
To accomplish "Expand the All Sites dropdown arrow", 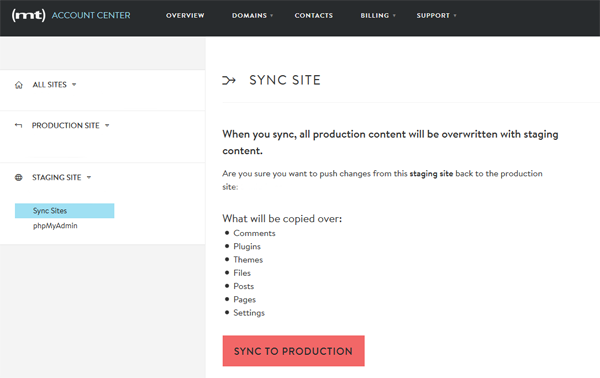I will (x=74, y=85).
